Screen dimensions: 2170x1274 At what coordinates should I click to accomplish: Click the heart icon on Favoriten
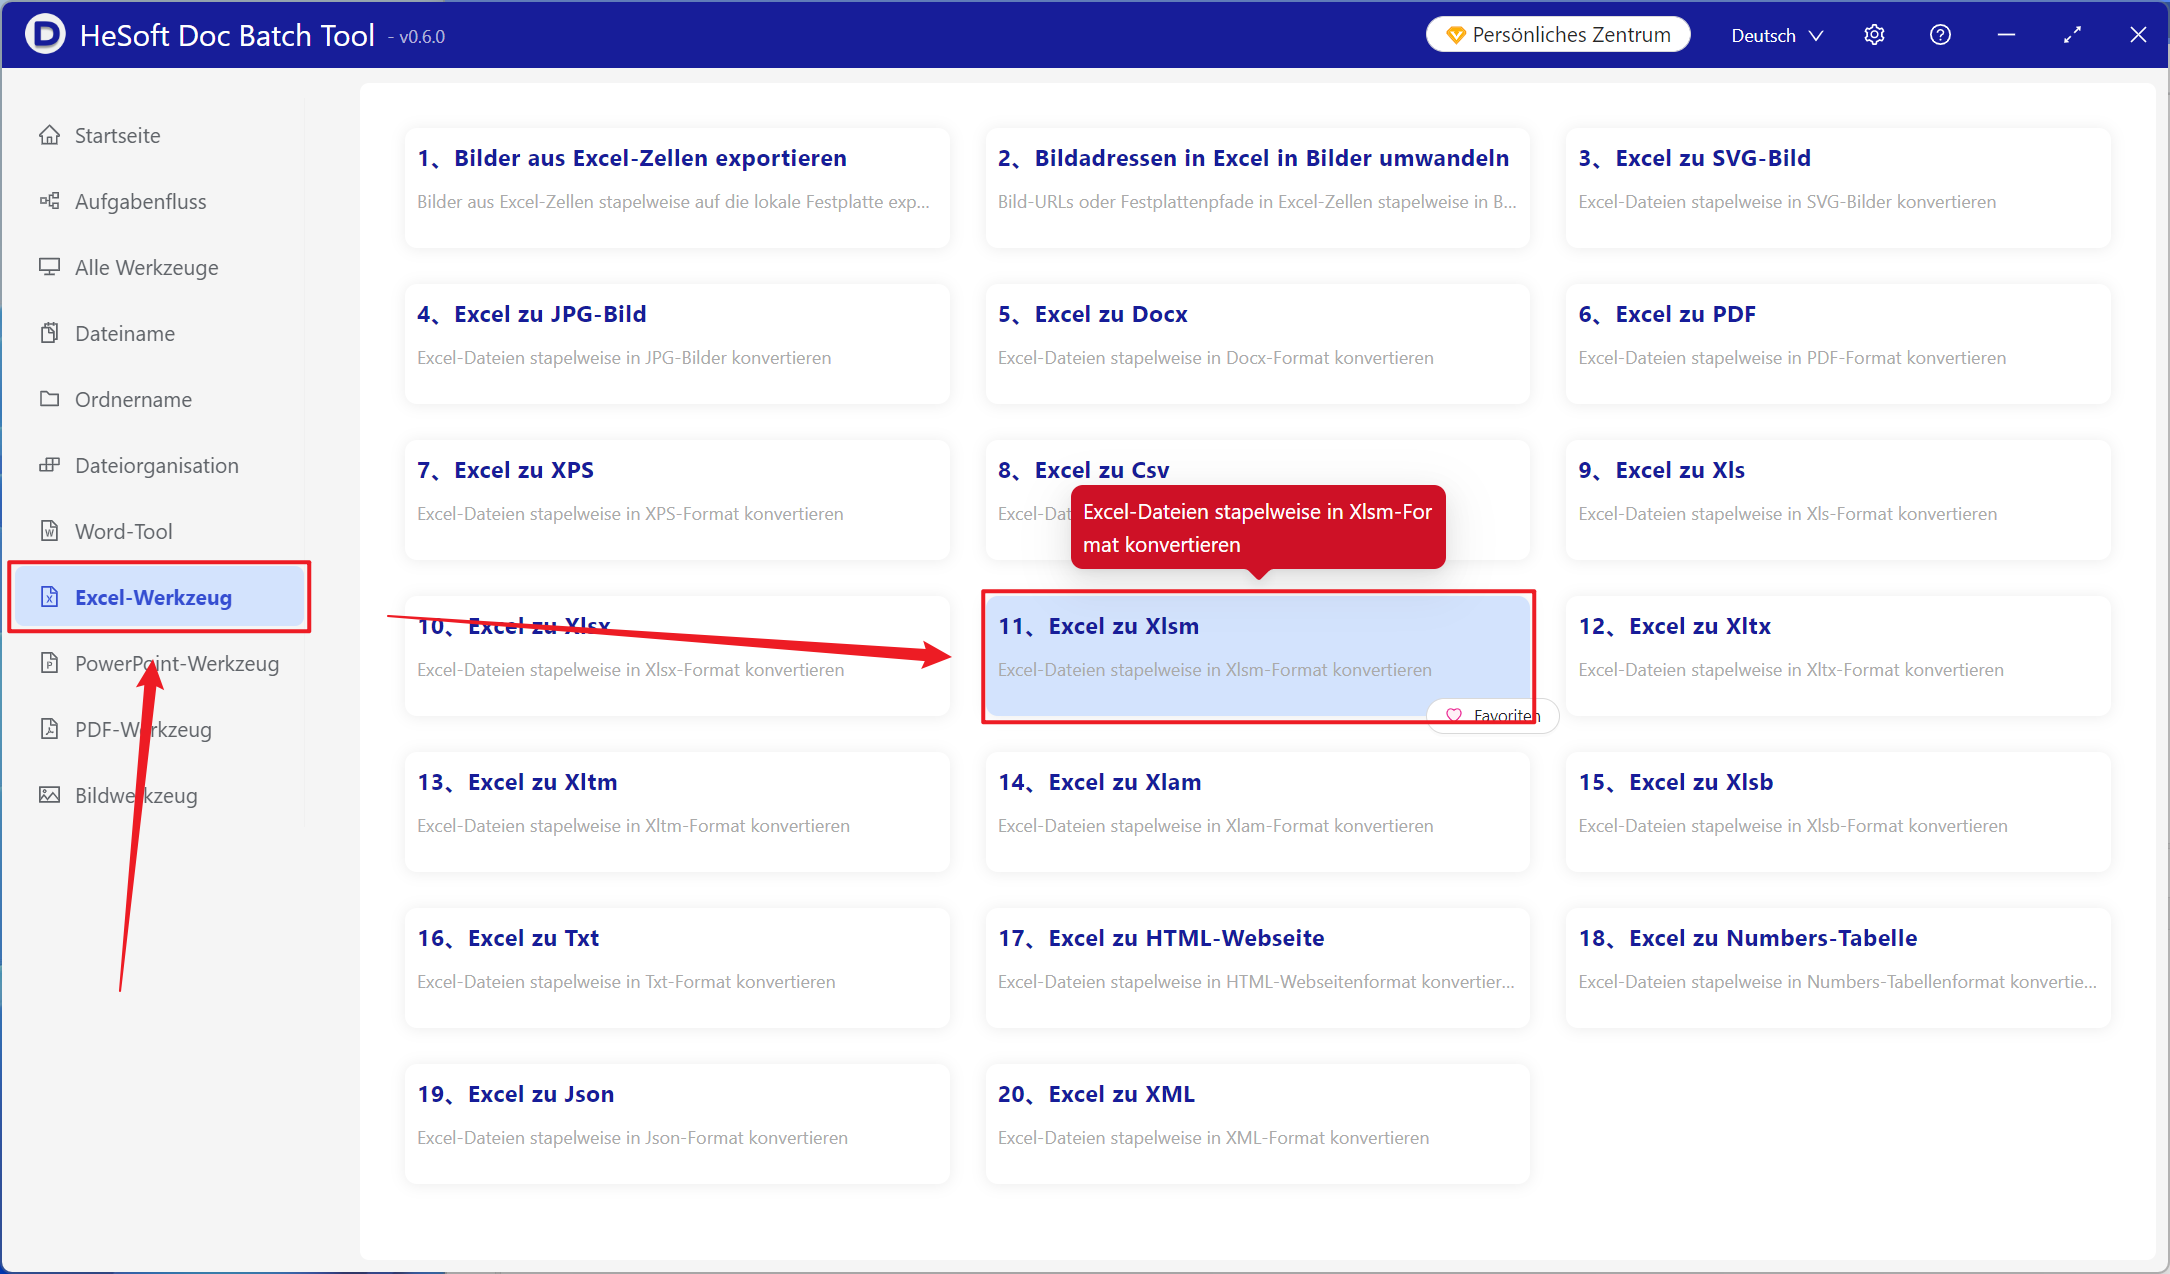(1454, 715)
